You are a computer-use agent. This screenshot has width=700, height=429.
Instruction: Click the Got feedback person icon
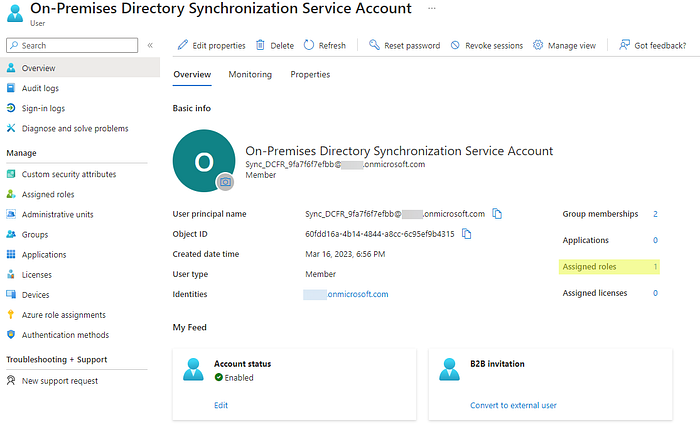[x=624, y=45]
